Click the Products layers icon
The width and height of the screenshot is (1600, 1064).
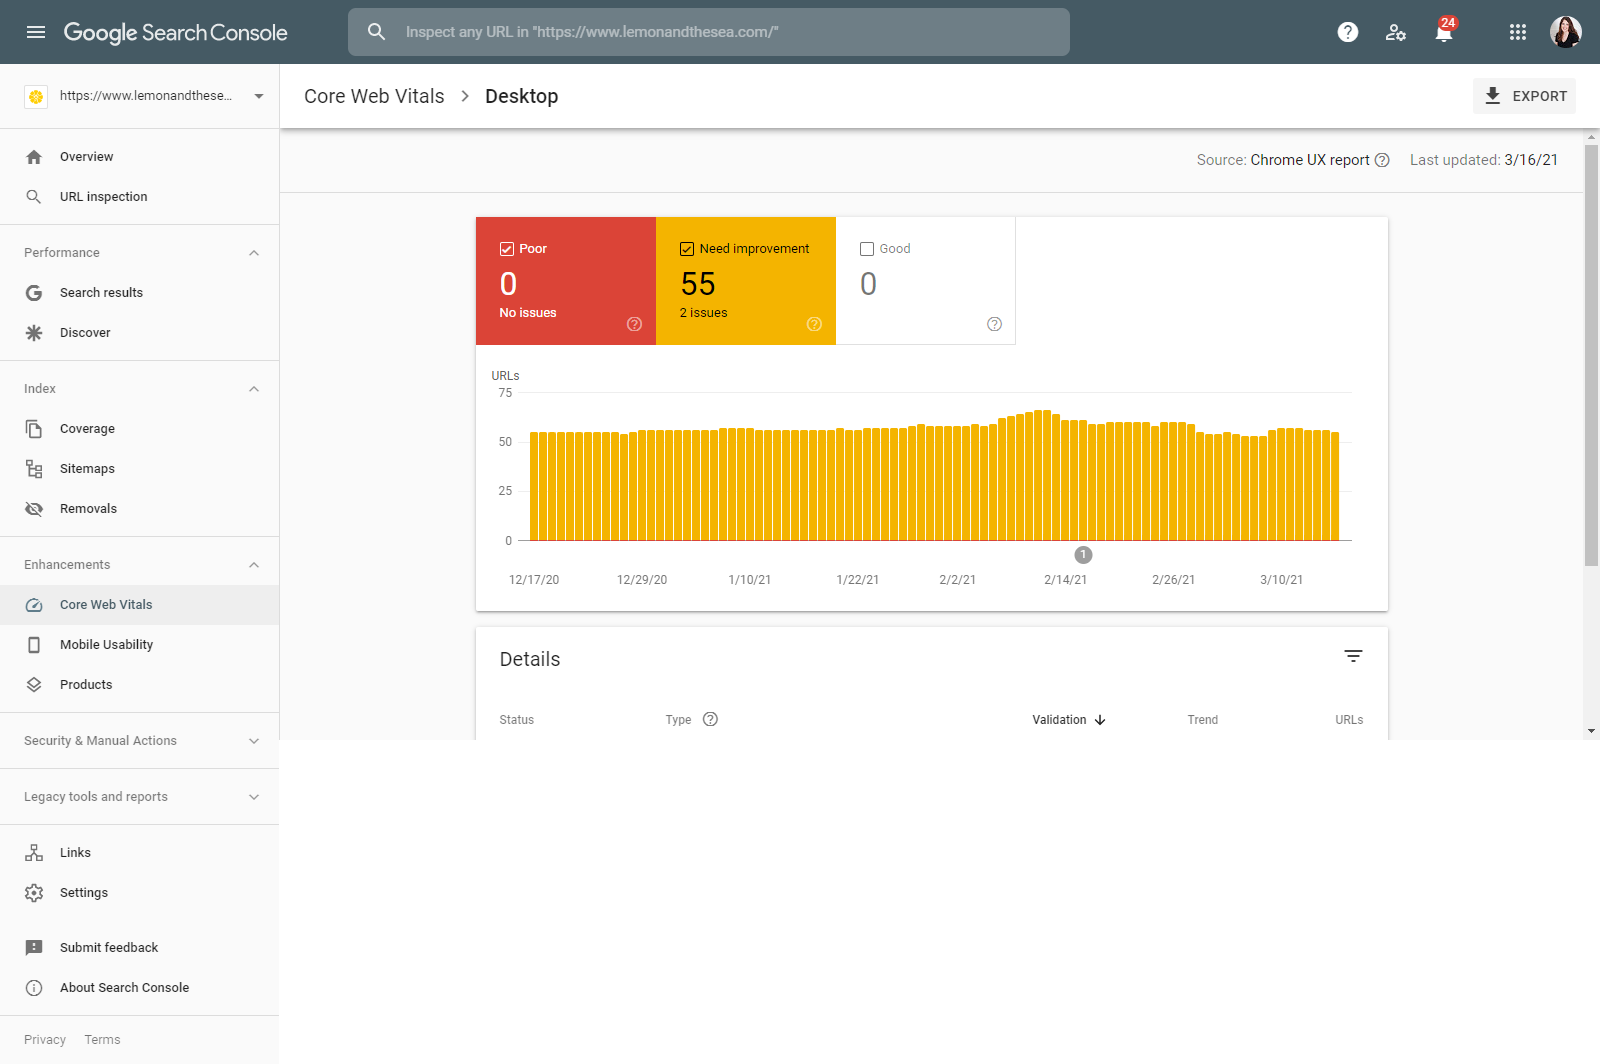tap(34, 685)
